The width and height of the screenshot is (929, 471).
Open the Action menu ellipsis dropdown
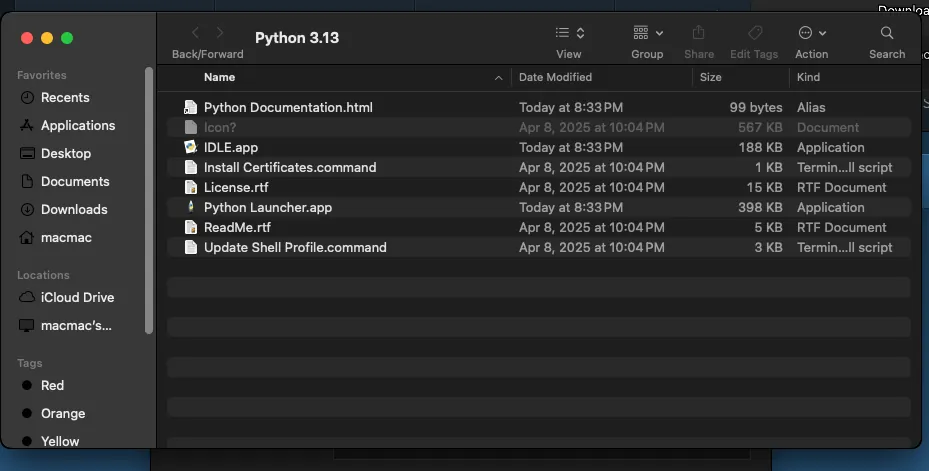coord(812,33)
